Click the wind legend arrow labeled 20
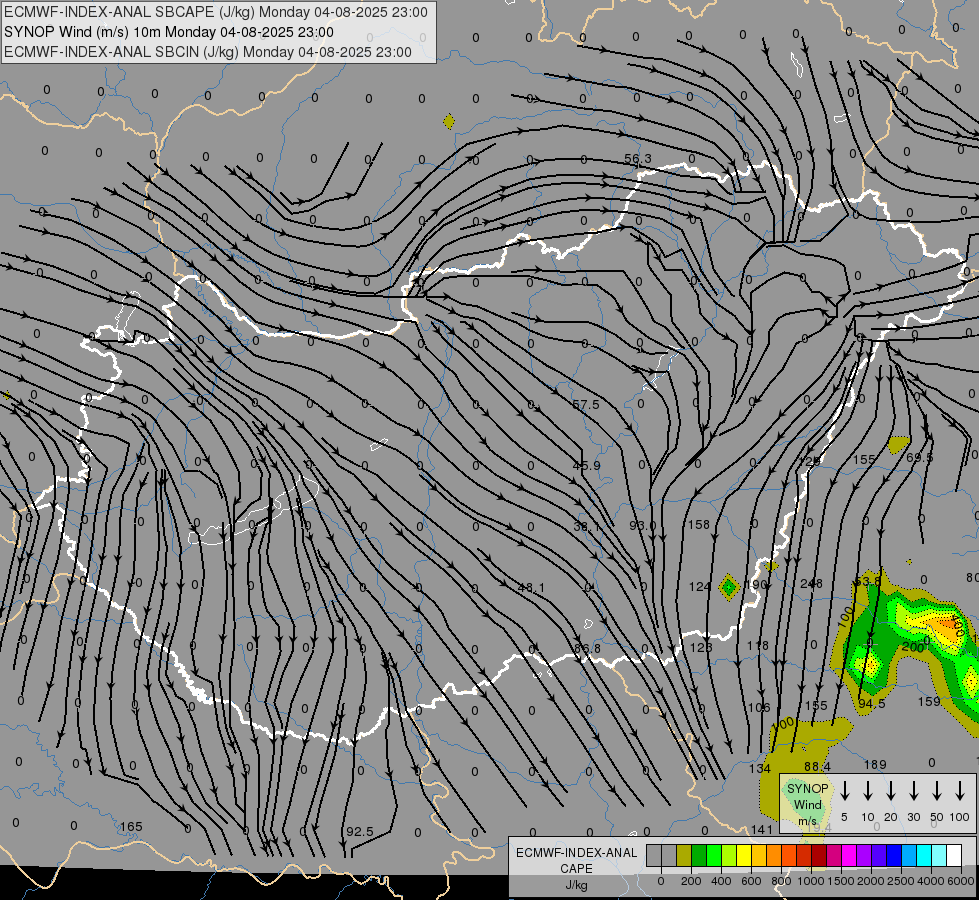The width and height of the screenshot is (979, 900). [x=891, y=791]
